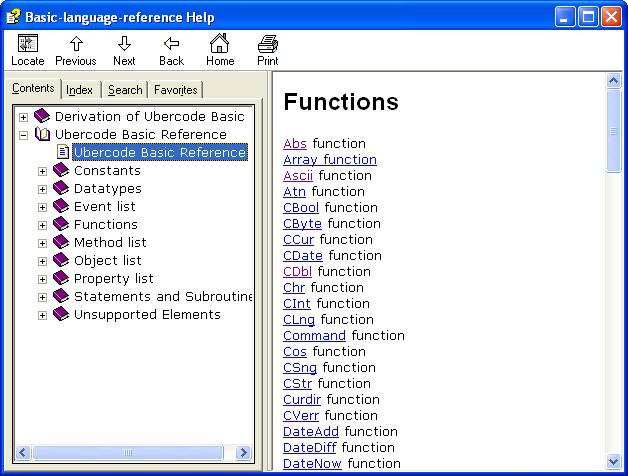Click the tree pane horizontal scrollbar right arrow
Image resolution: width=628 pixels, height=476 pixels.
coord(246,453)
